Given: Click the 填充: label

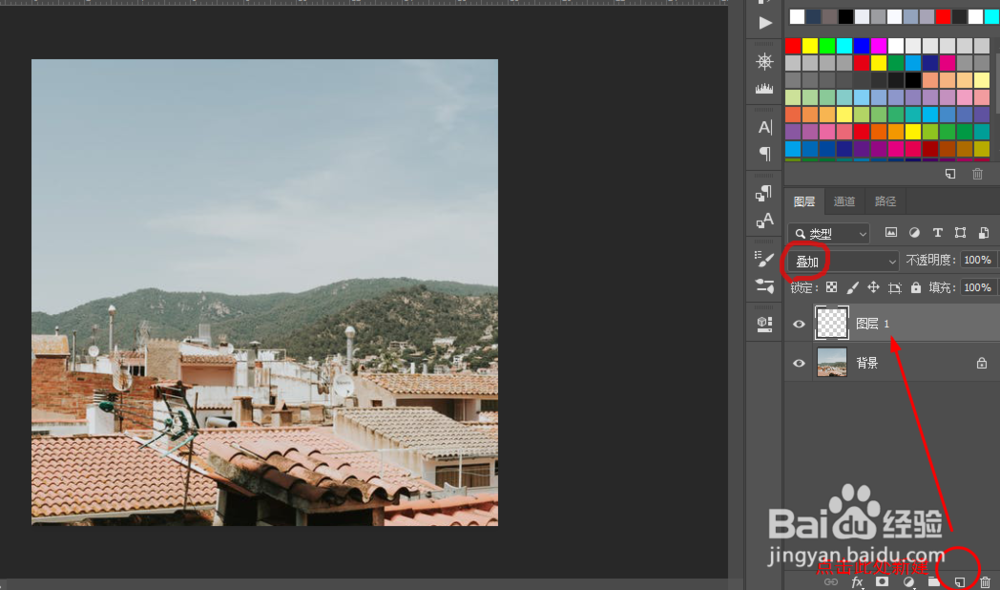Looking at the screenshot, I should pyautogui.click(x=943, y=288).
